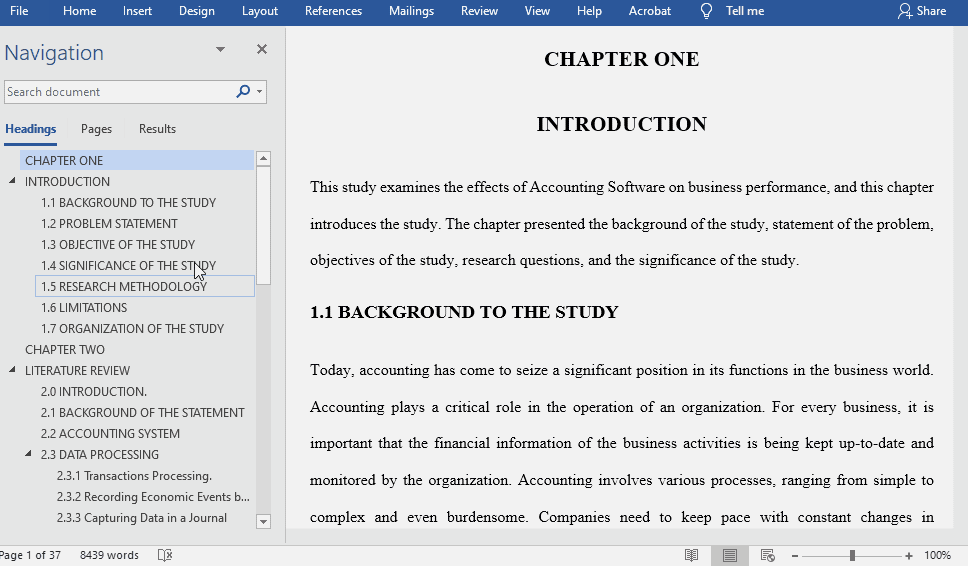Click the zoom in plus button

tap(909, 556)
